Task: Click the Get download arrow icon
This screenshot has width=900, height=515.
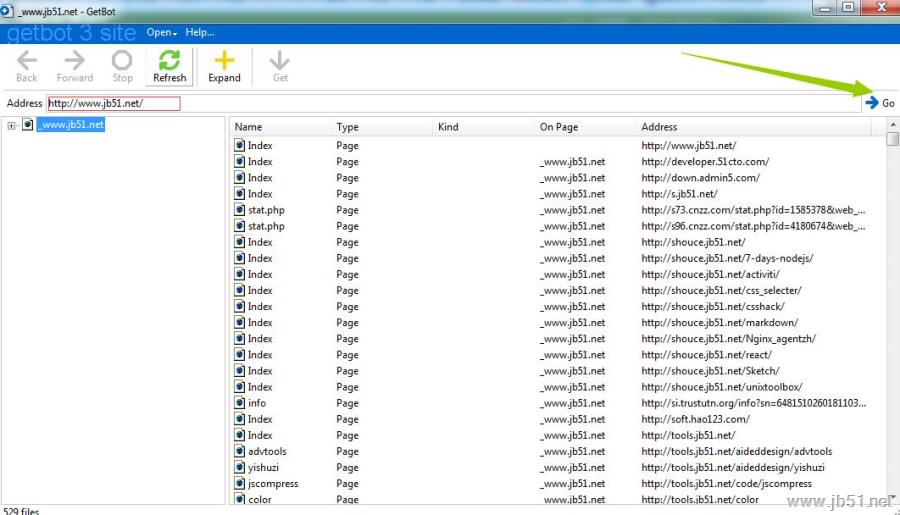Action: coord(280,61)
